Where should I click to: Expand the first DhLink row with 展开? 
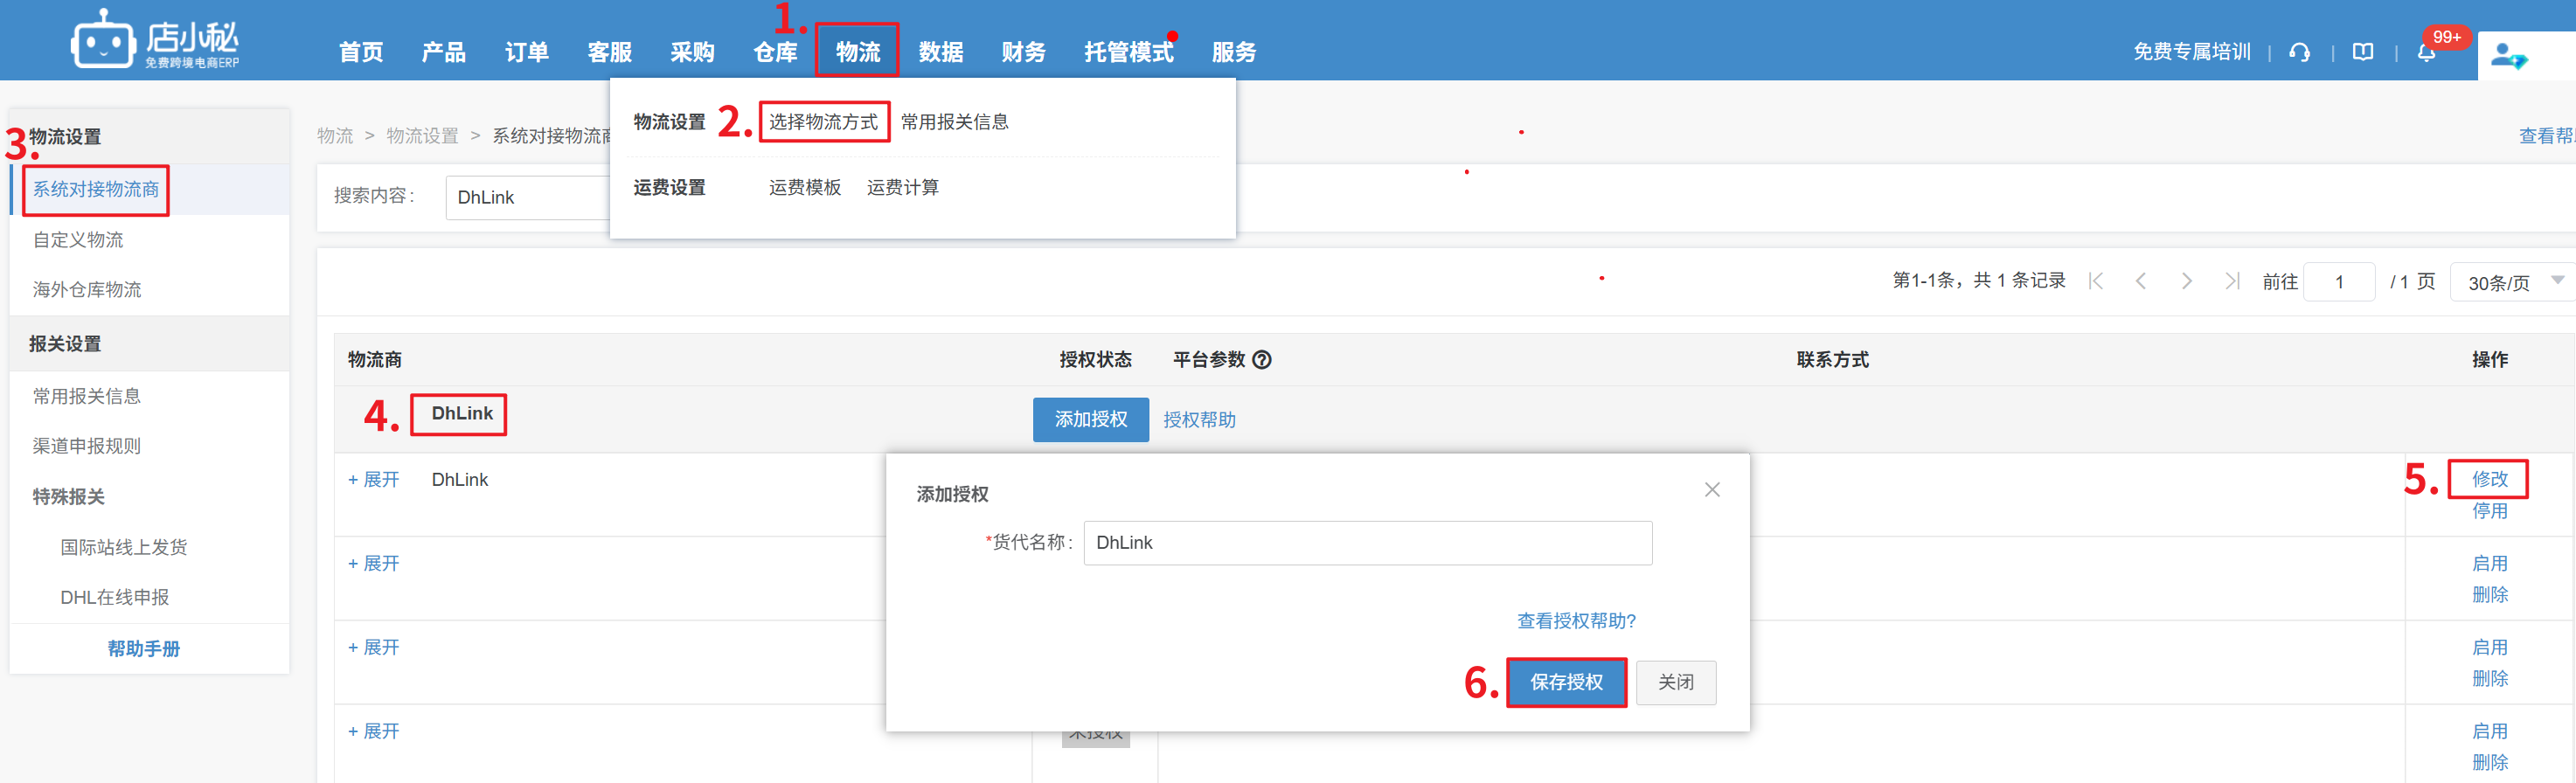click(x=374, y=480)
